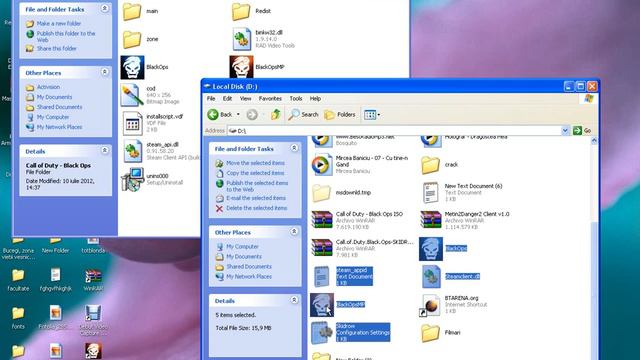Open Shared Documents in D: window sidebar
Image resolution: width=640 pixels, height=360 pixels.
[x=249, y=267]
